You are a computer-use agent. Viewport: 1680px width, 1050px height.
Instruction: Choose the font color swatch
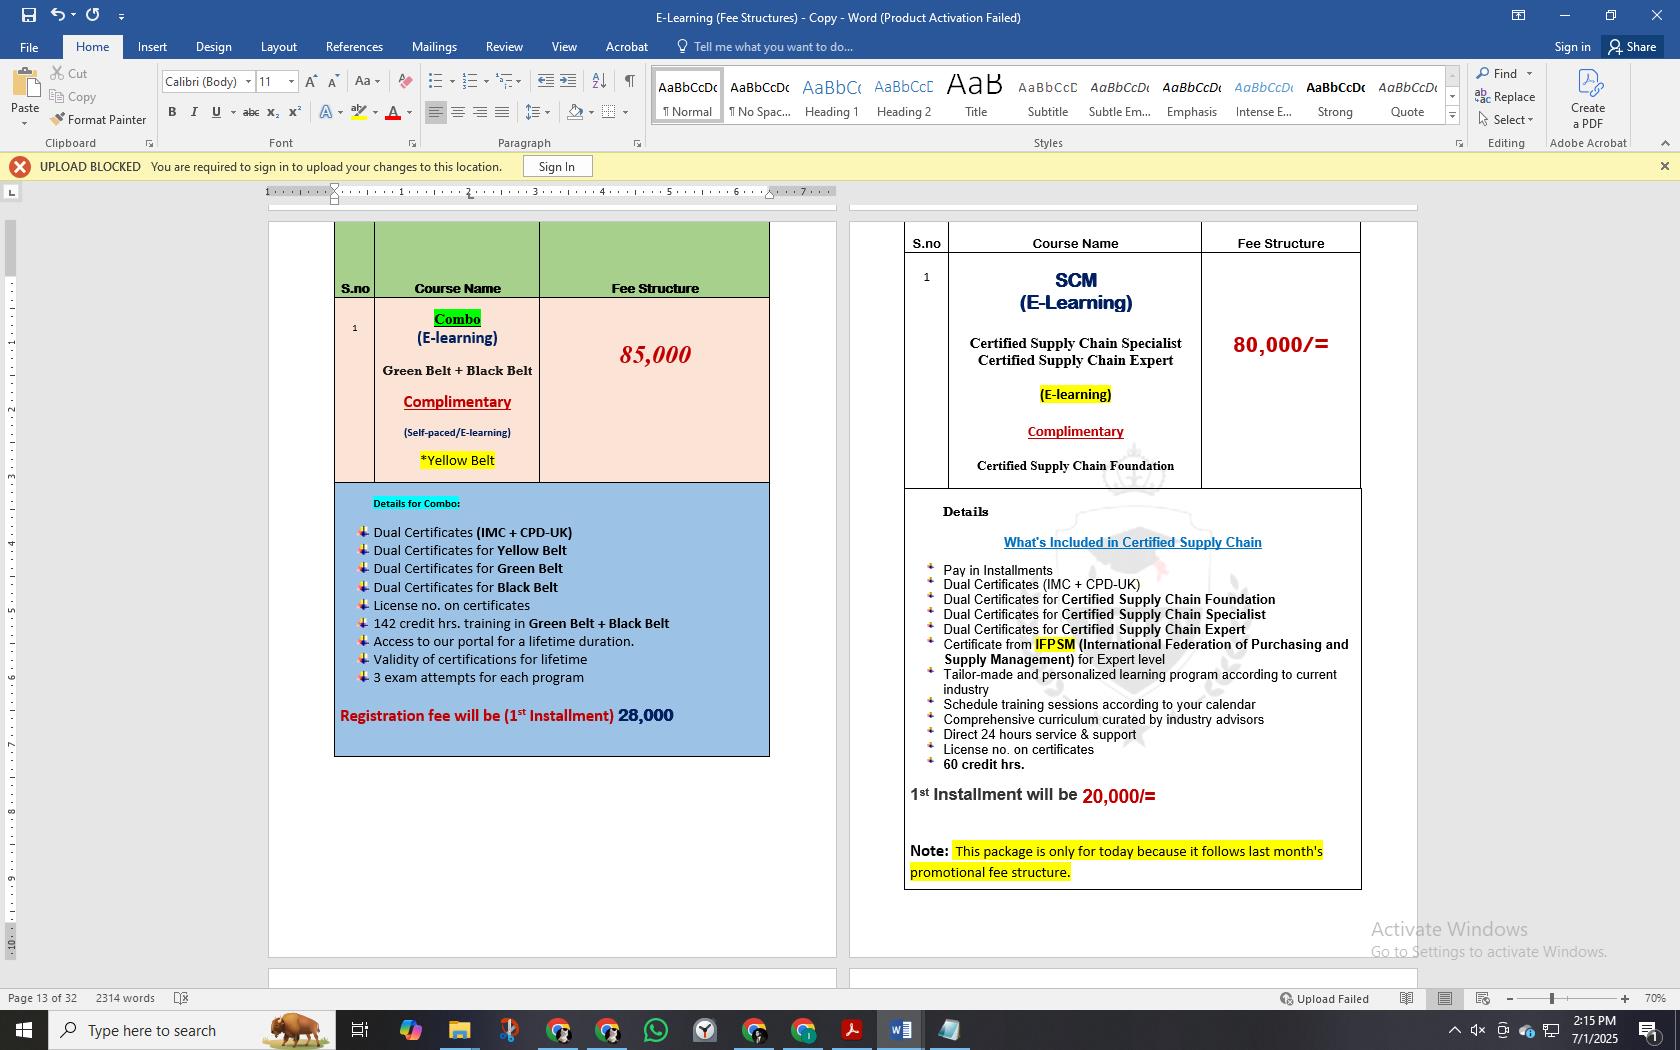[393, 112]
